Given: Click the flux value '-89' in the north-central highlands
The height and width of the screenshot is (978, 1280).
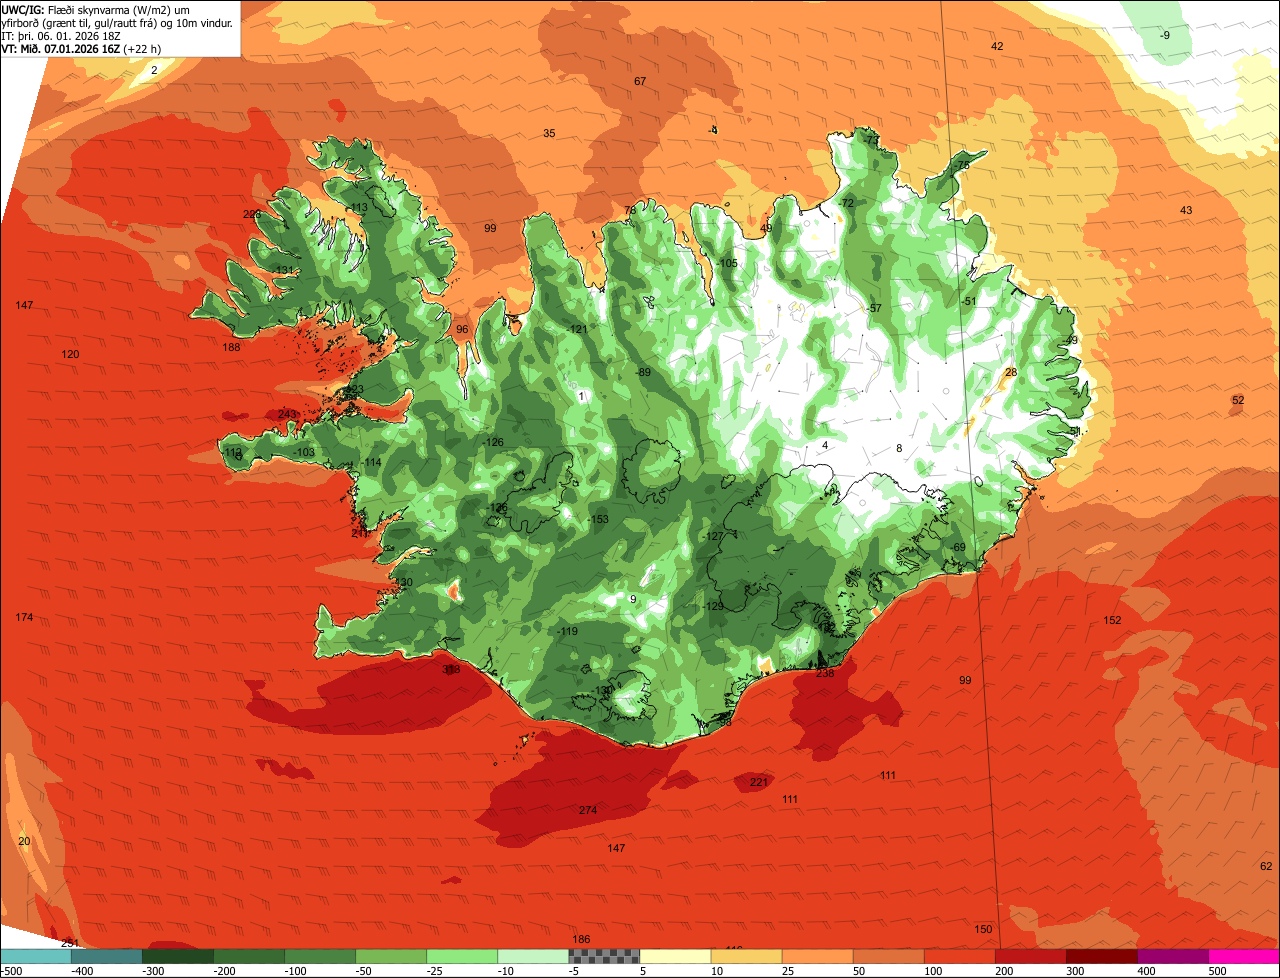Looking at the screenshot, I should pos(642,372).
